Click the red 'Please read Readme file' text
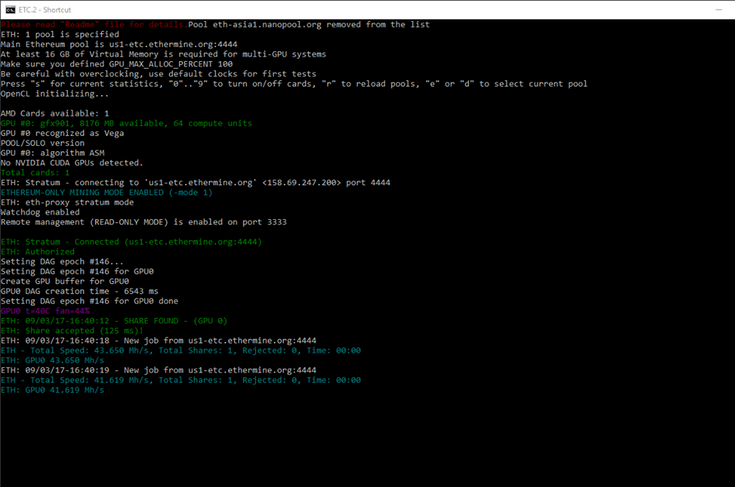Image resolution: width=735 pixels, height=487 pixels. 94,24
